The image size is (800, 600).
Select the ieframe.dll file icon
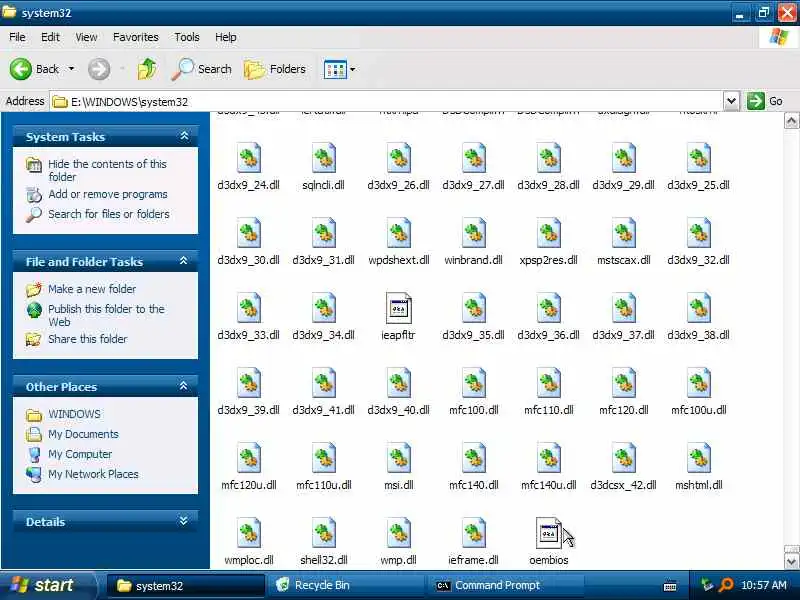[474, 533]
